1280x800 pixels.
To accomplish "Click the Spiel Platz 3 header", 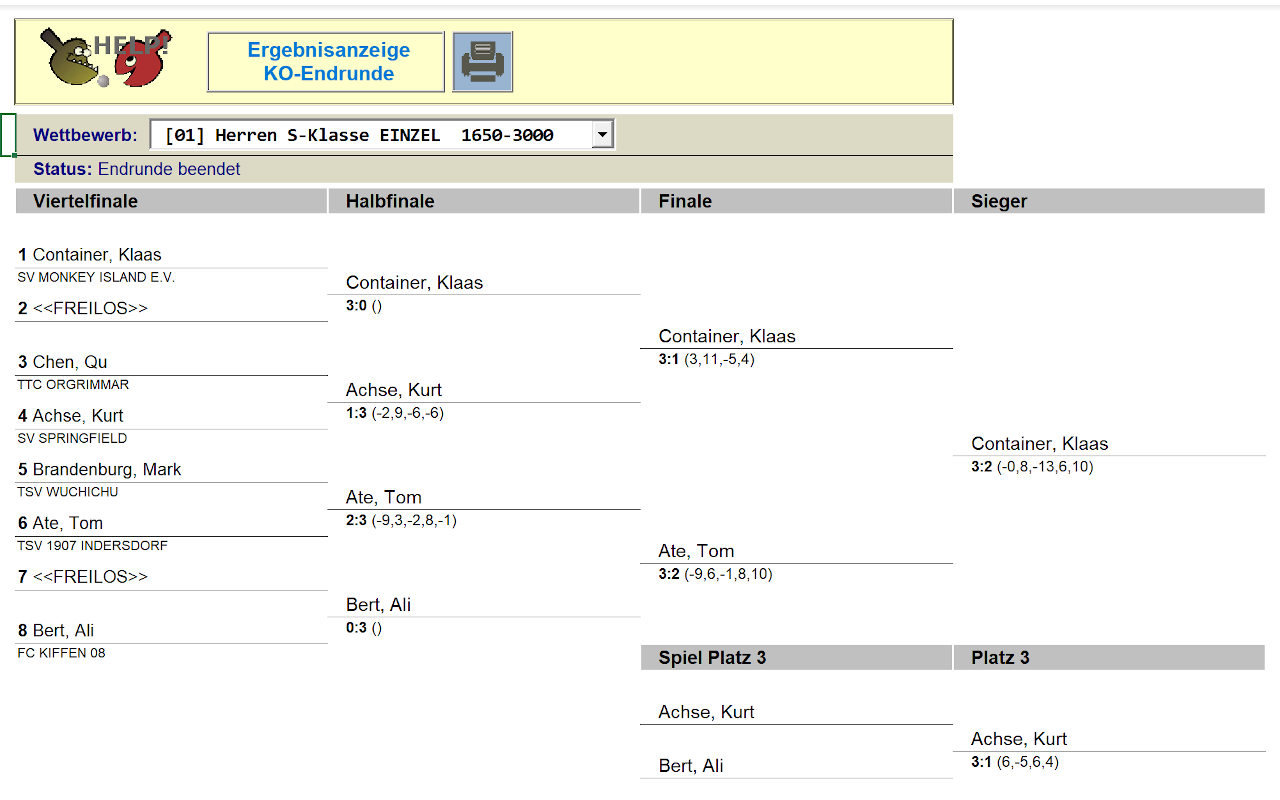I will click(712, 657).
